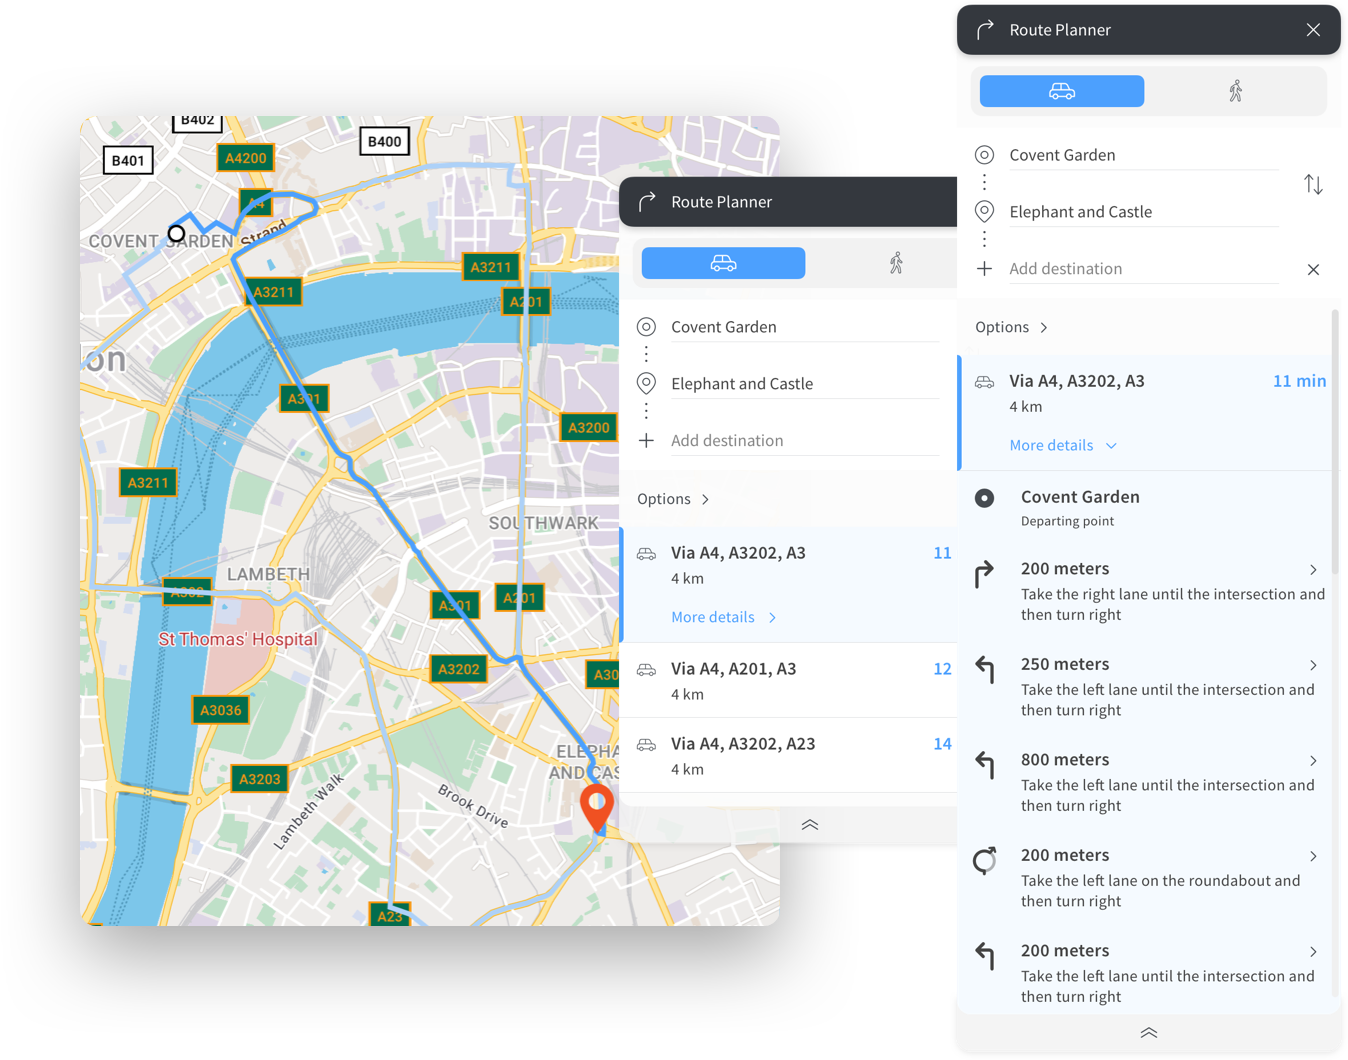
Task: Close the right Route Planner panel
Action: point(1313,30)
